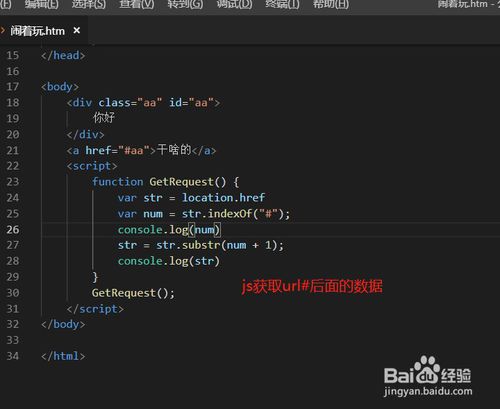Open the 帮助(H) menu
This screenshot has width=500, height=409.
(x=331, y=4)
